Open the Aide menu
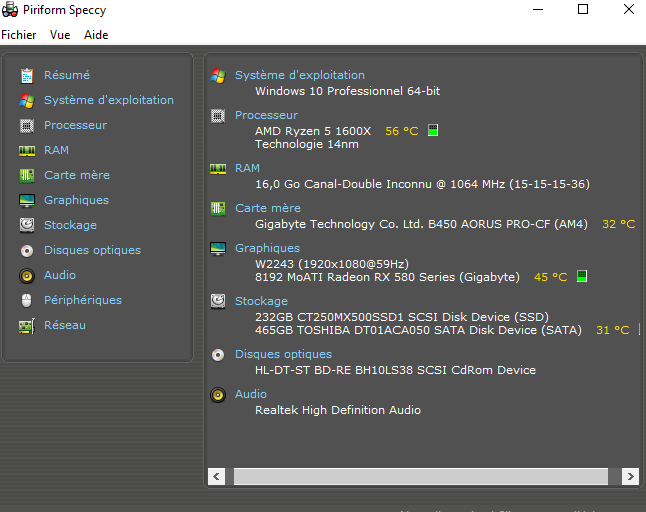Screen dimensions: 646x512 [96, 35]
